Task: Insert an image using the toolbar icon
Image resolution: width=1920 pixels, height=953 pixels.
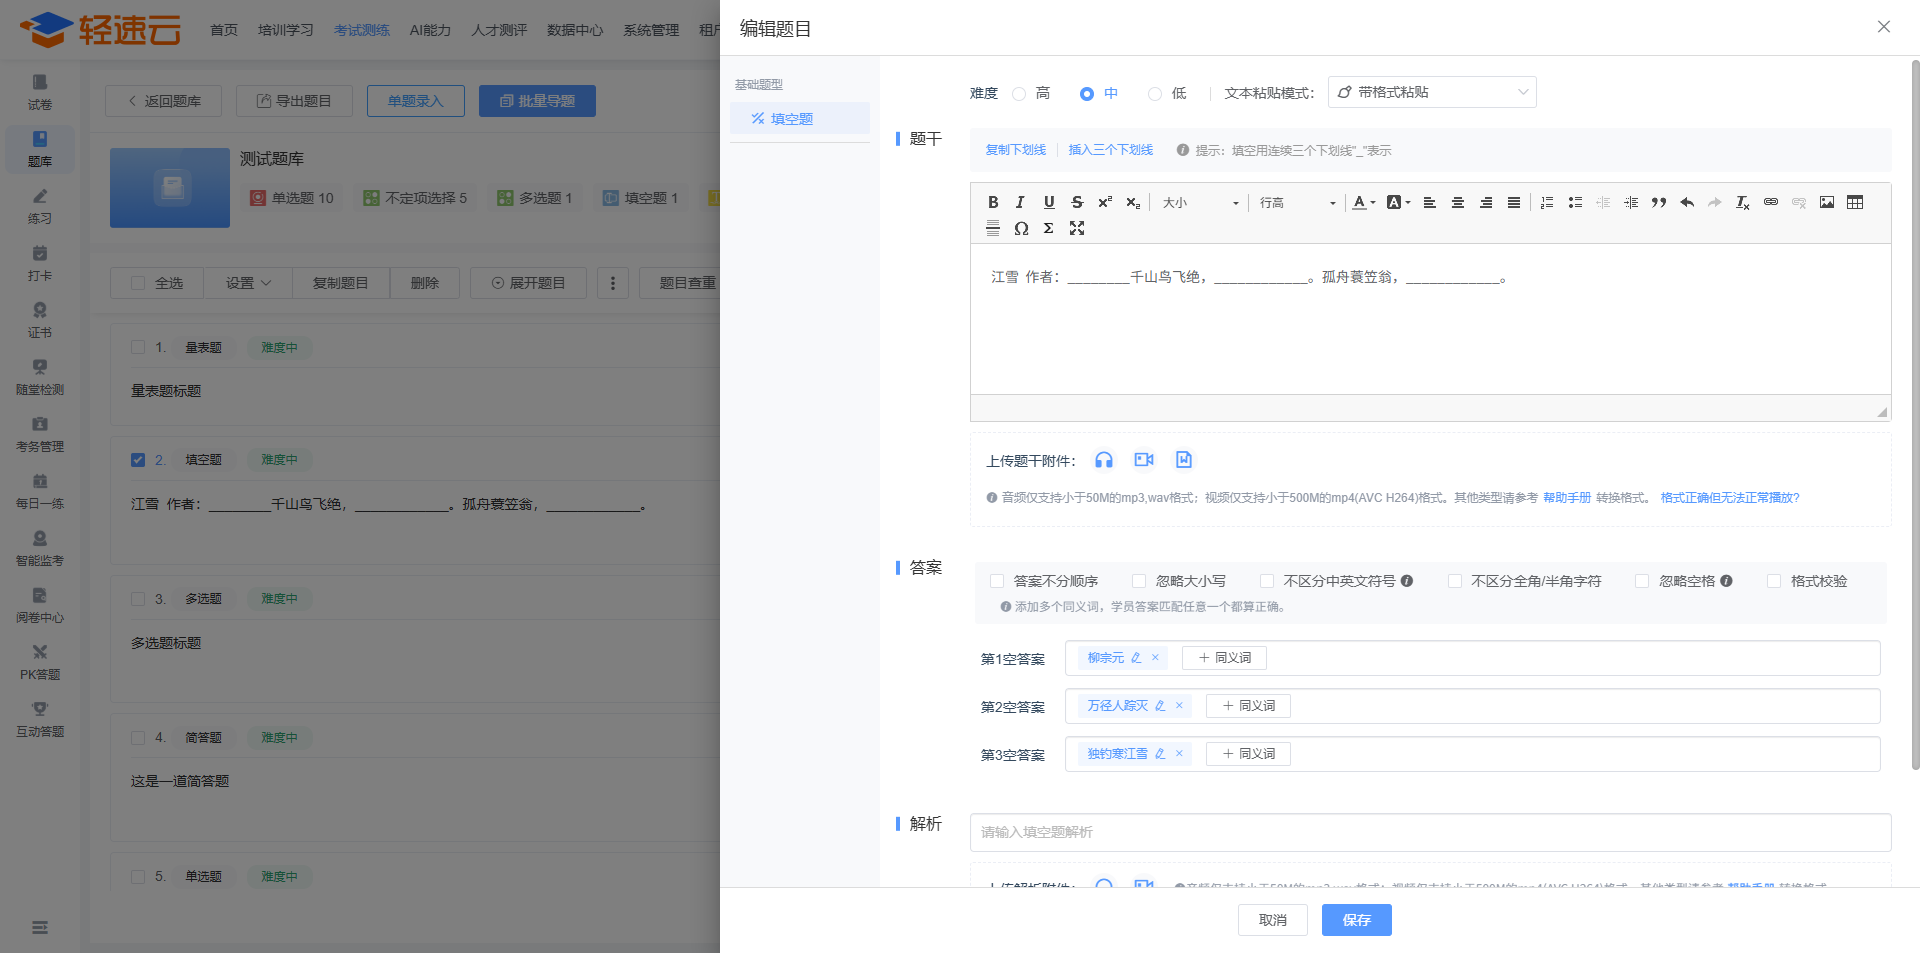Action: pyautogui.click(x=1826, y=202)
